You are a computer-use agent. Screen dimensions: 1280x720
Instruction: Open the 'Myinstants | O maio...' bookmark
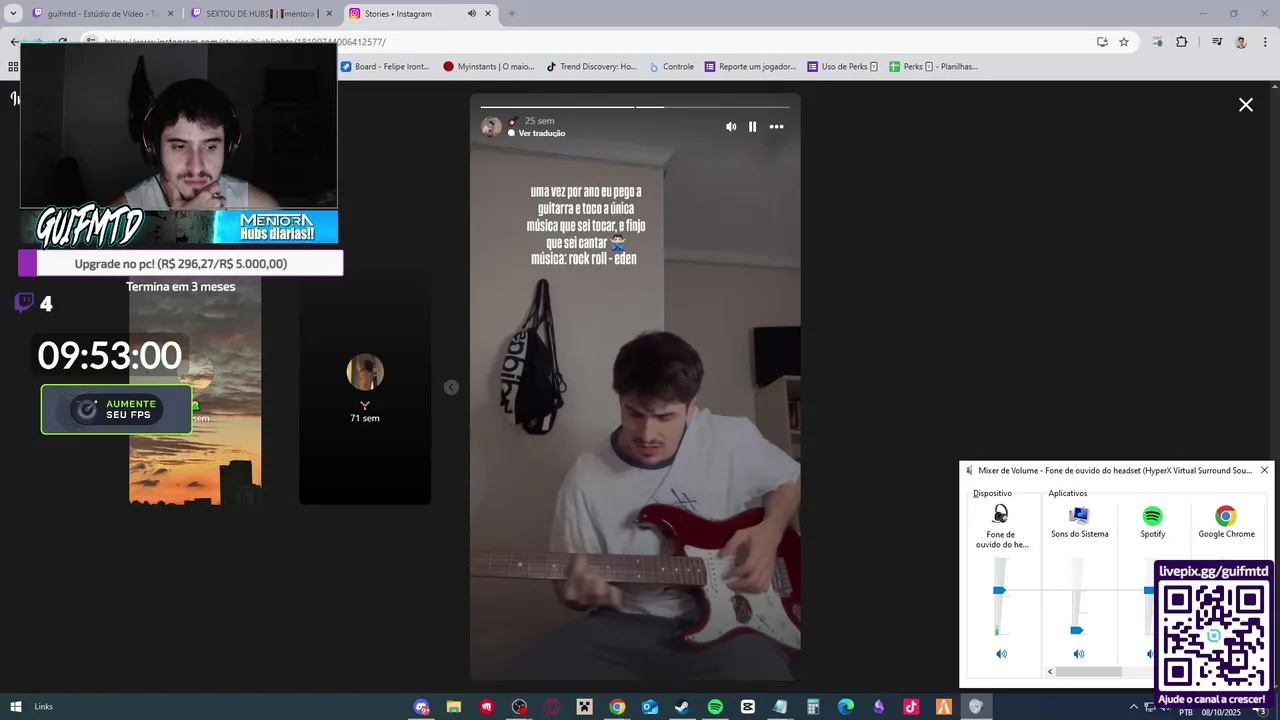(489, 67)
